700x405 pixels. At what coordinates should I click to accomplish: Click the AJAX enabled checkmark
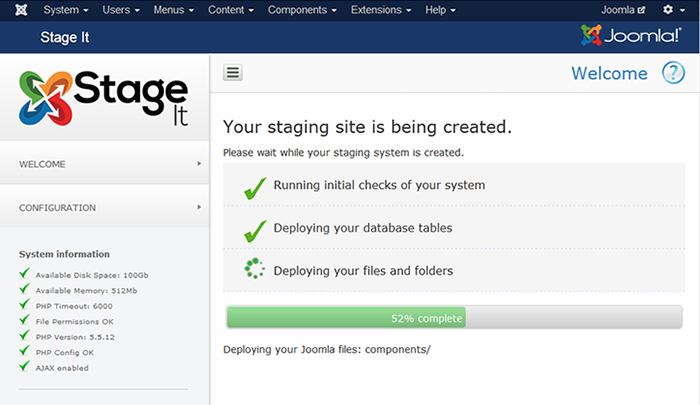point(25,366)
